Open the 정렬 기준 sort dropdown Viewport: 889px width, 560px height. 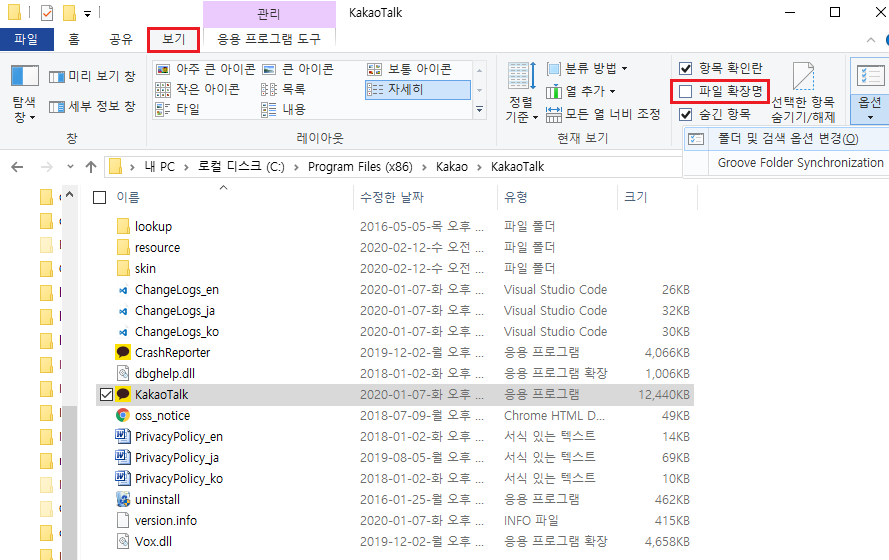pos(522,92)
